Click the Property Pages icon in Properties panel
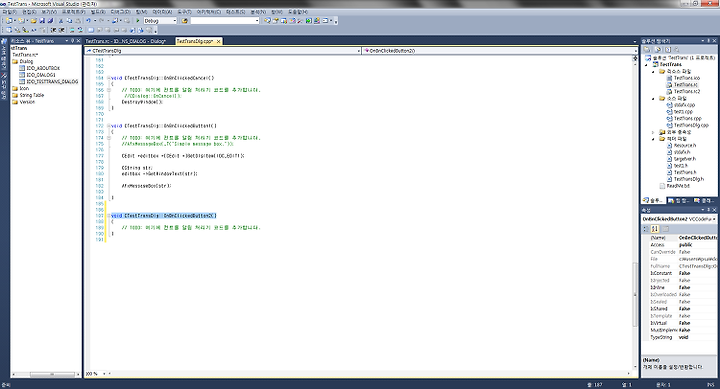The image size is (720, 389). (665, 229)
